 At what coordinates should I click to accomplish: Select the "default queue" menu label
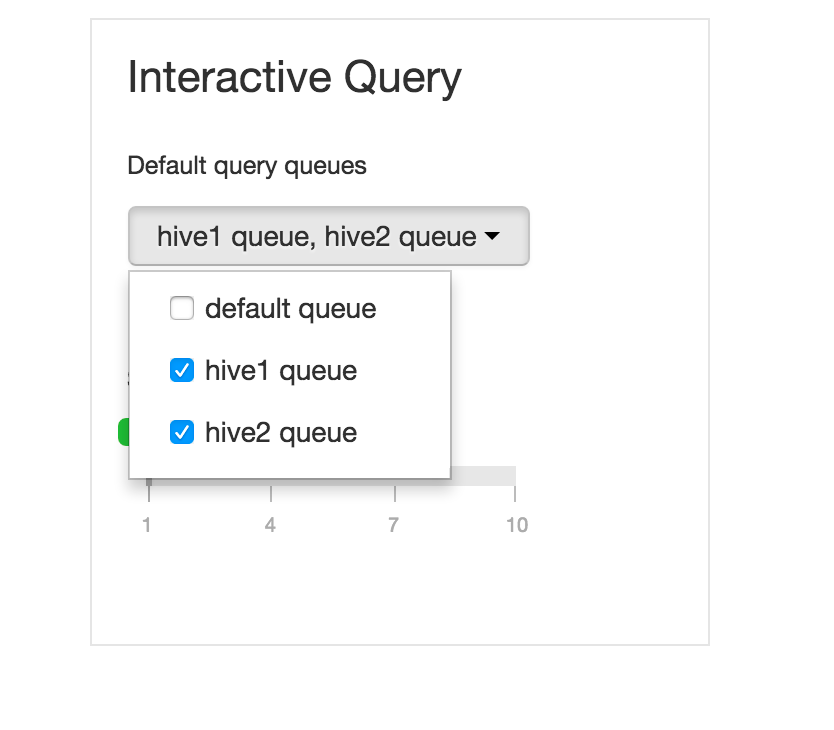[290, 309]
